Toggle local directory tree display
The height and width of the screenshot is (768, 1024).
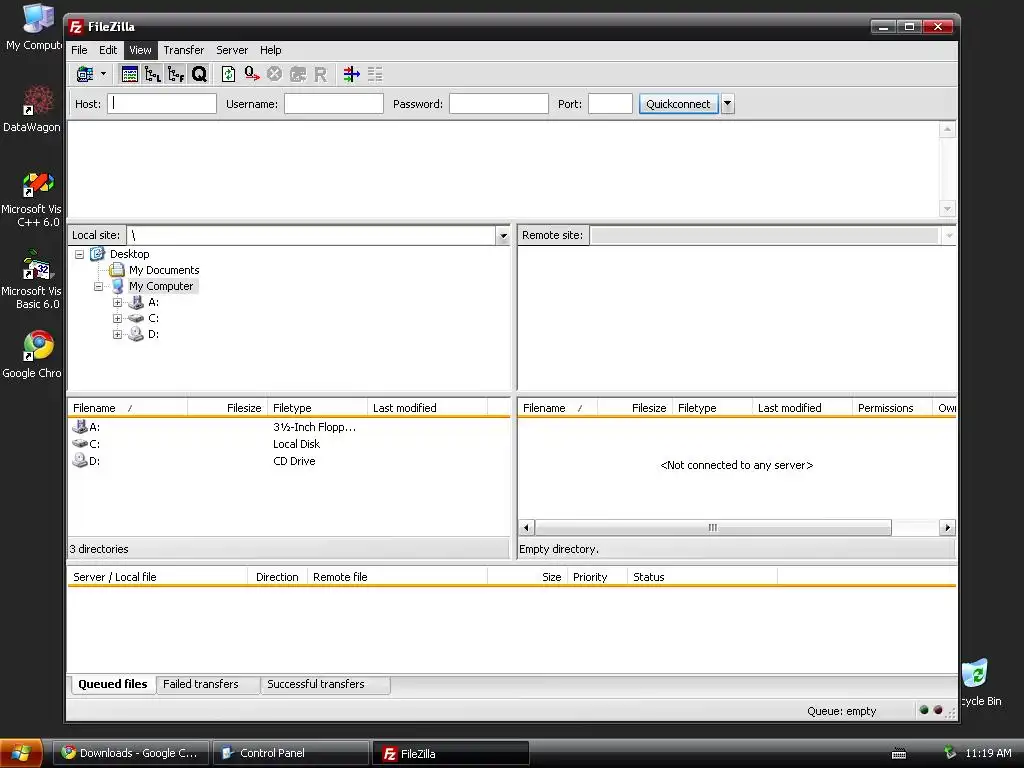pos(153,74)
